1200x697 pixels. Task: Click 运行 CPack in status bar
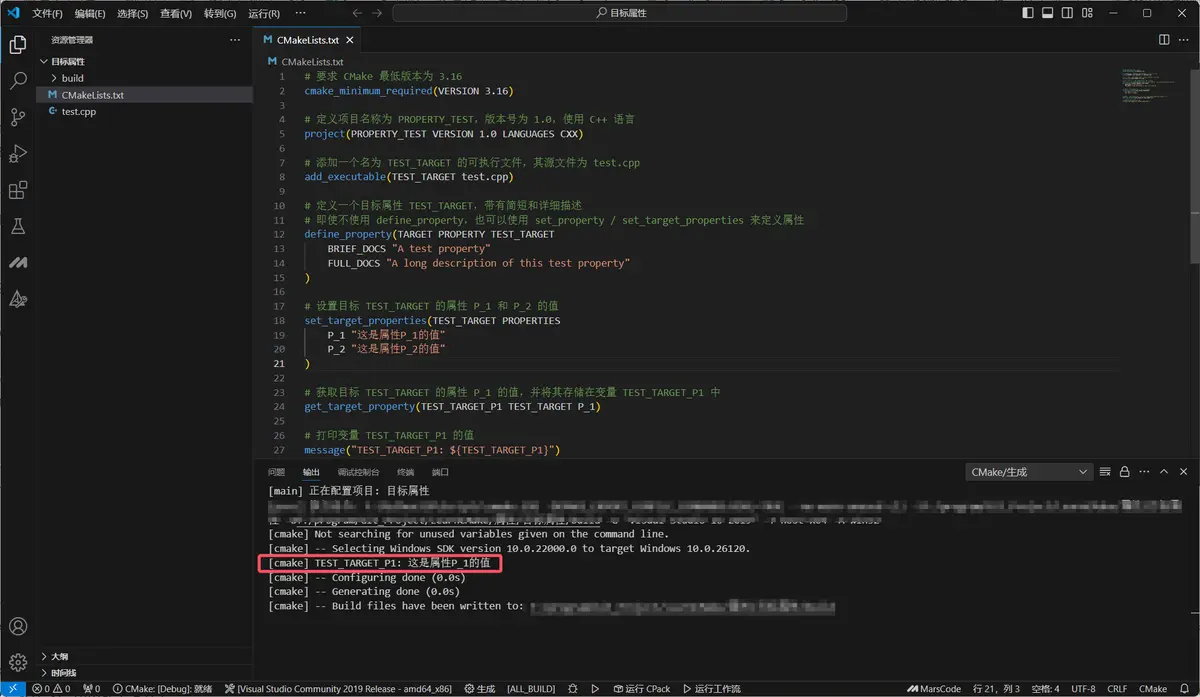pos(641,689)
